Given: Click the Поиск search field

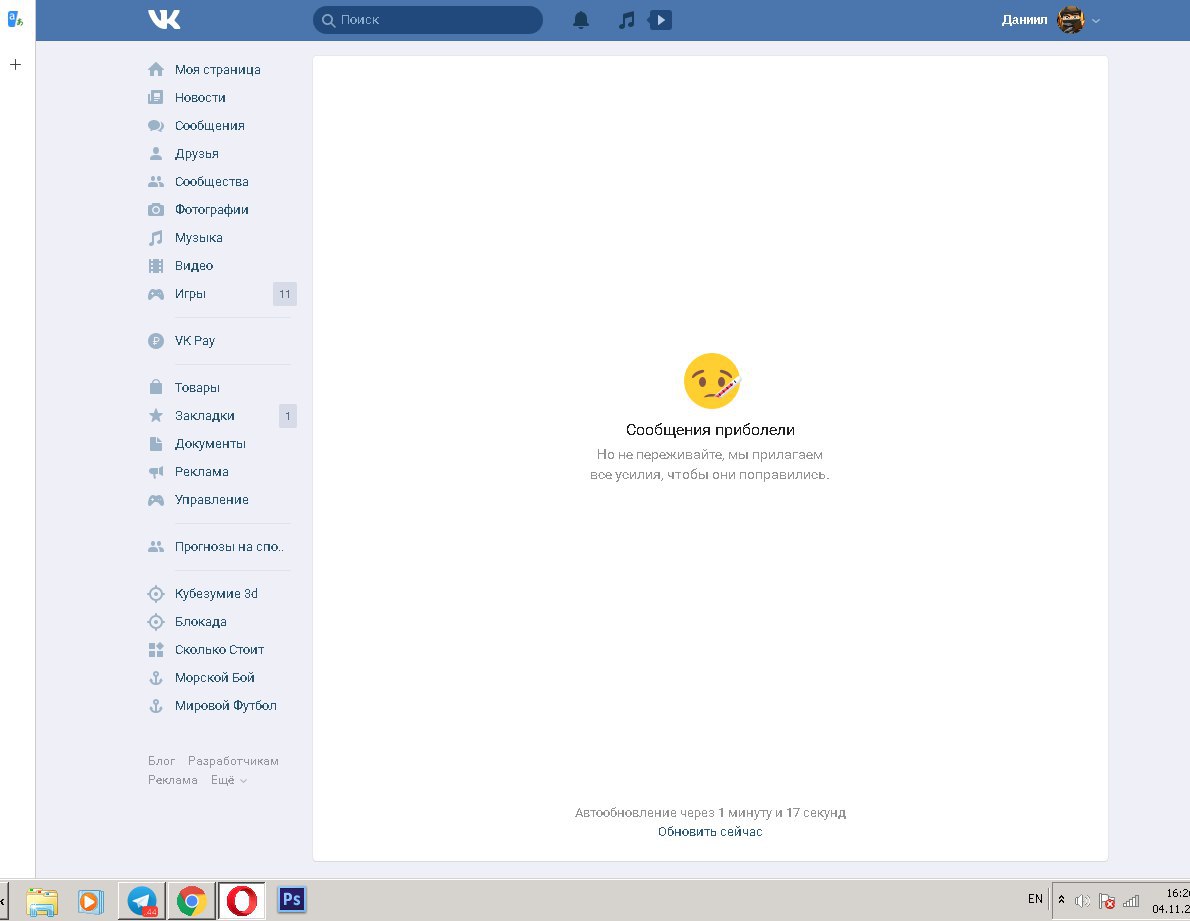Looking at the screenshot, I should [x=427, y=20].
